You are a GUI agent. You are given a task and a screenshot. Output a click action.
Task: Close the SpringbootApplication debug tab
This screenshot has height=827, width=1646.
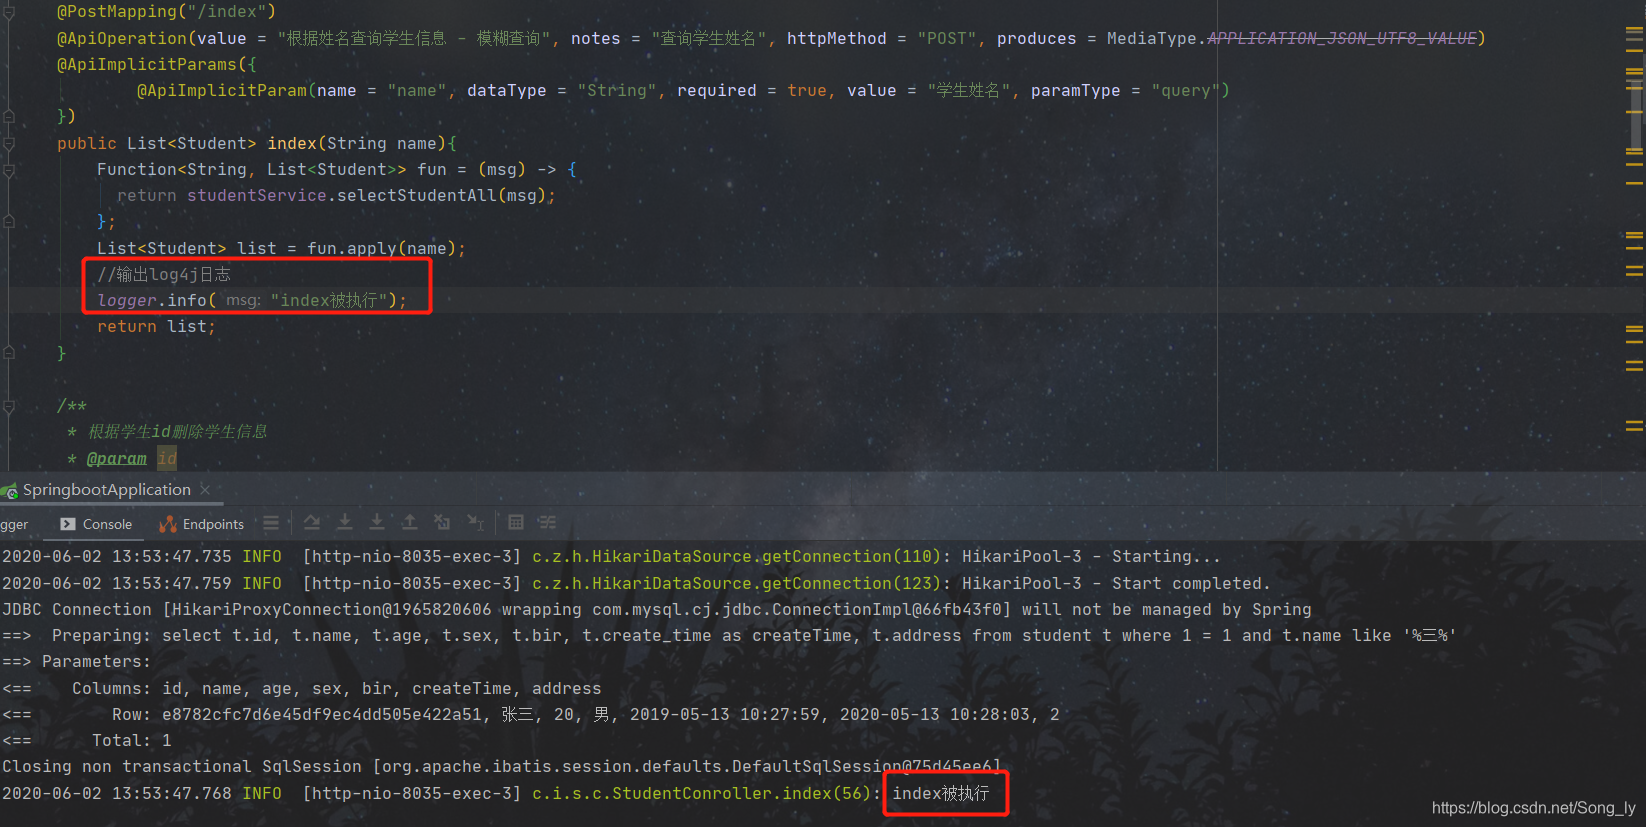click(205, 490)
